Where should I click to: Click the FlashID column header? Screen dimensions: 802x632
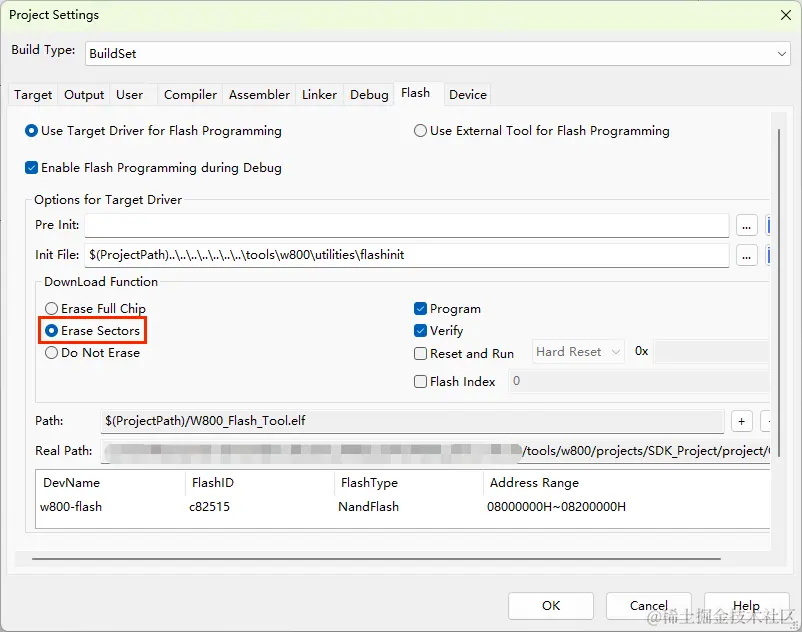pos(259,483)
